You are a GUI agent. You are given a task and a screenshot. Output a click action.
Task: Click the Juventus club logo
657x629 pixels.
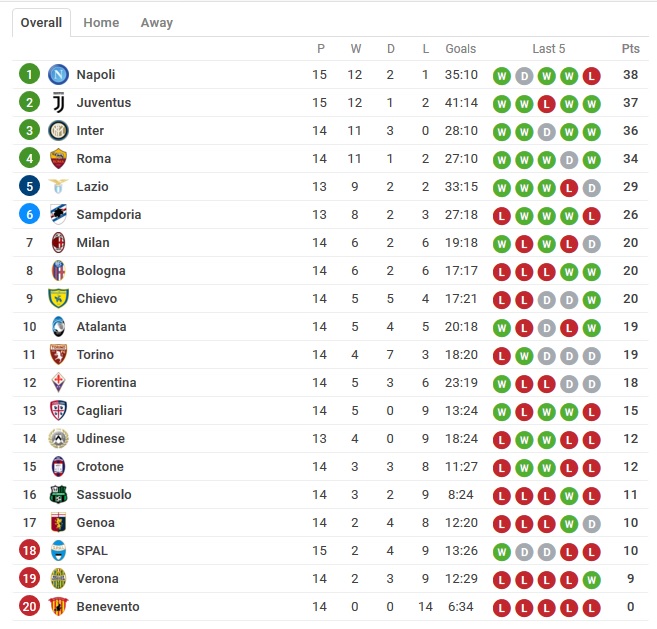click(x=58, y=103)
